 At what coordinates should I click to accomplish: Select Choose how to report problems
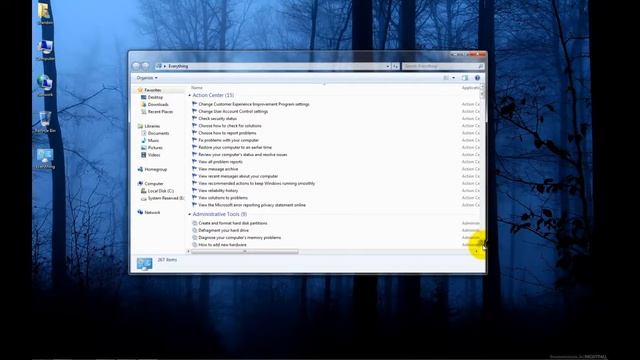point(227,133)
